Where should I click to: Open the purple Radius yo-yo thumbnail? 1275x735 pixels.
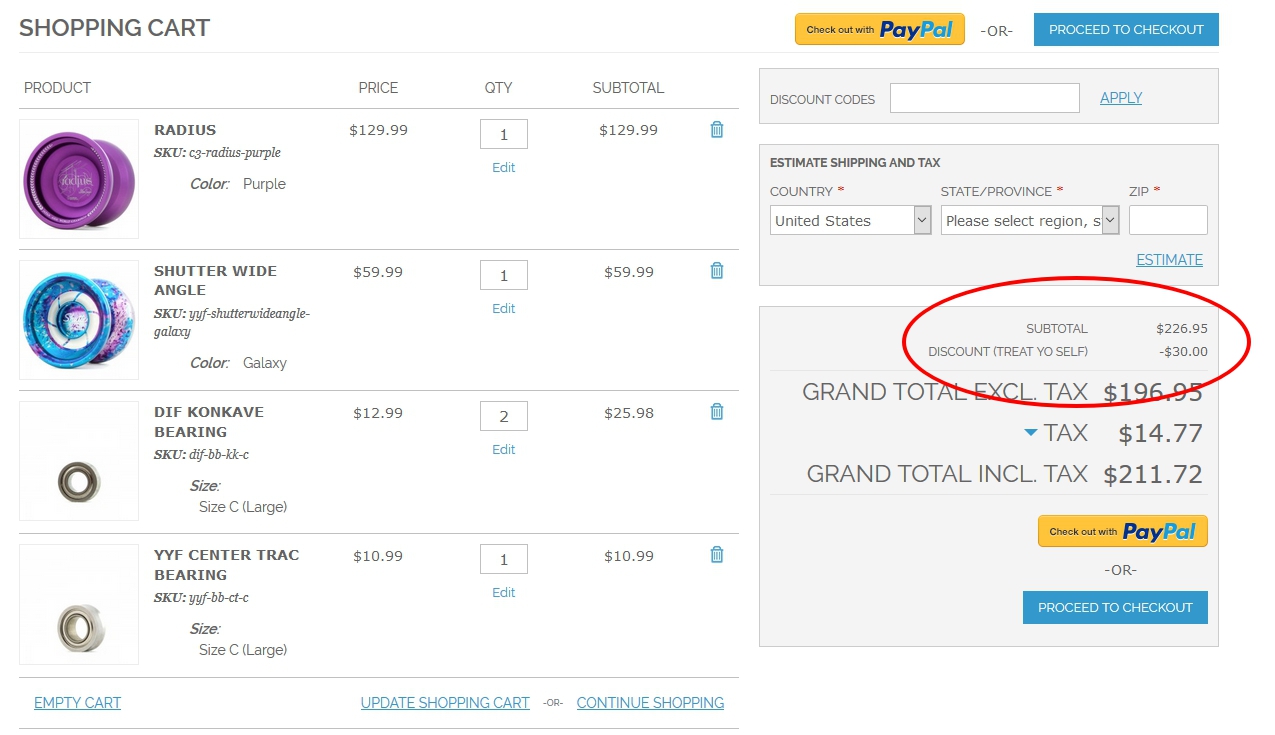pyautogui.click(x=79, y=179)
